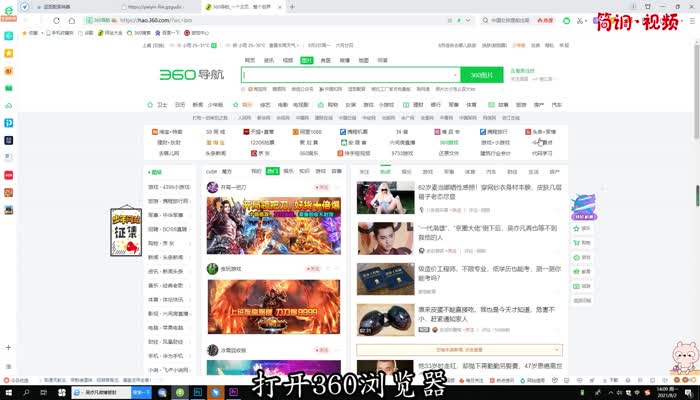The width and height of the screenshot is (700, 400).
Task: Click the Windows Start button
Action: (8, 393)
